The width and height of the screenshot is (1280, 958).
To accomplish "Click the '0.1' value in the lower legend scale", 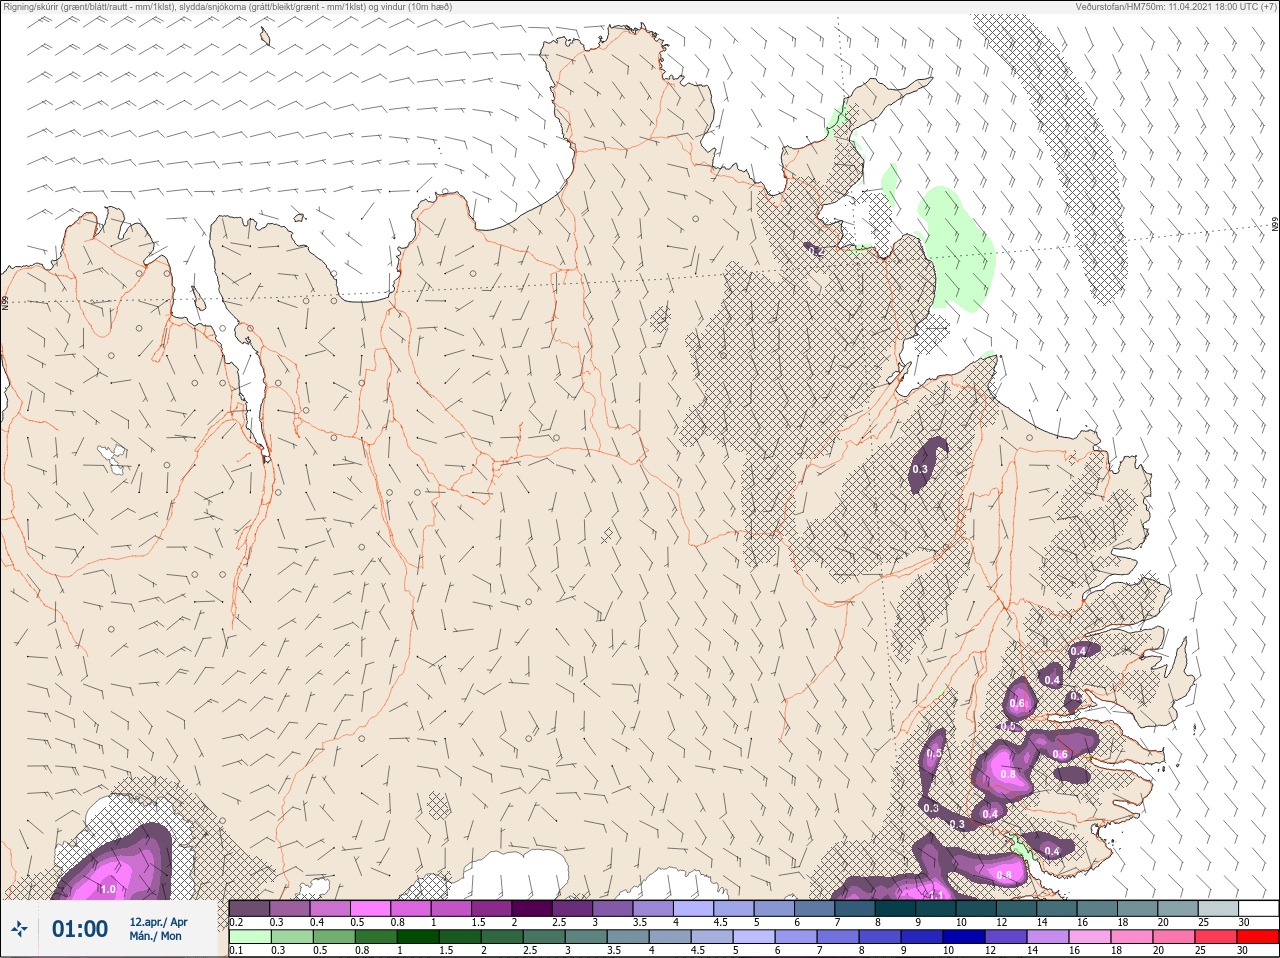I will coord(236,950).
